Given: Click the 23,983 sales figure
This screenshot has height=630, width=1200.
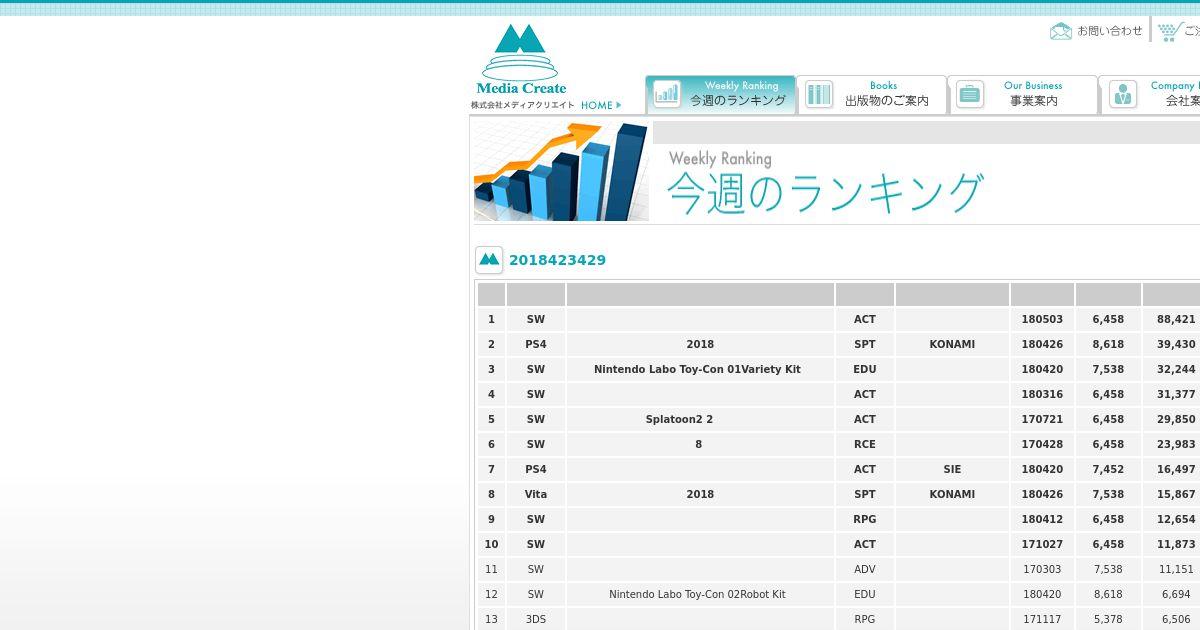Looking at the screenshot, I should pyautogui.click(x=1176, y=444).
